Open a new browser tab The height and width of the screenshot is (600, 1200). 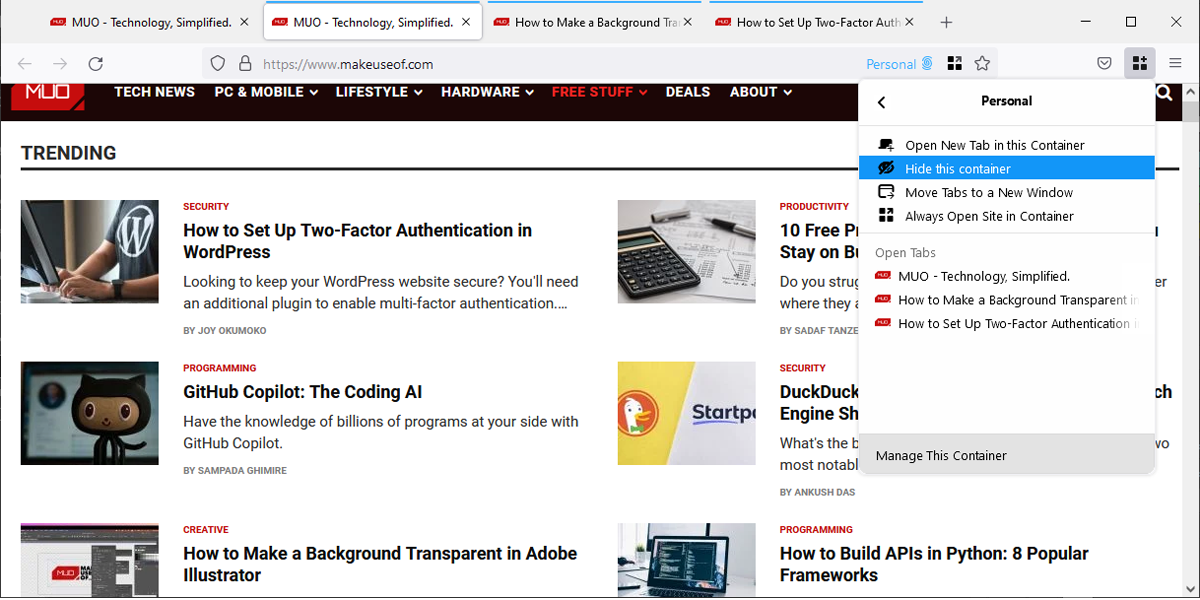(946, 22)
